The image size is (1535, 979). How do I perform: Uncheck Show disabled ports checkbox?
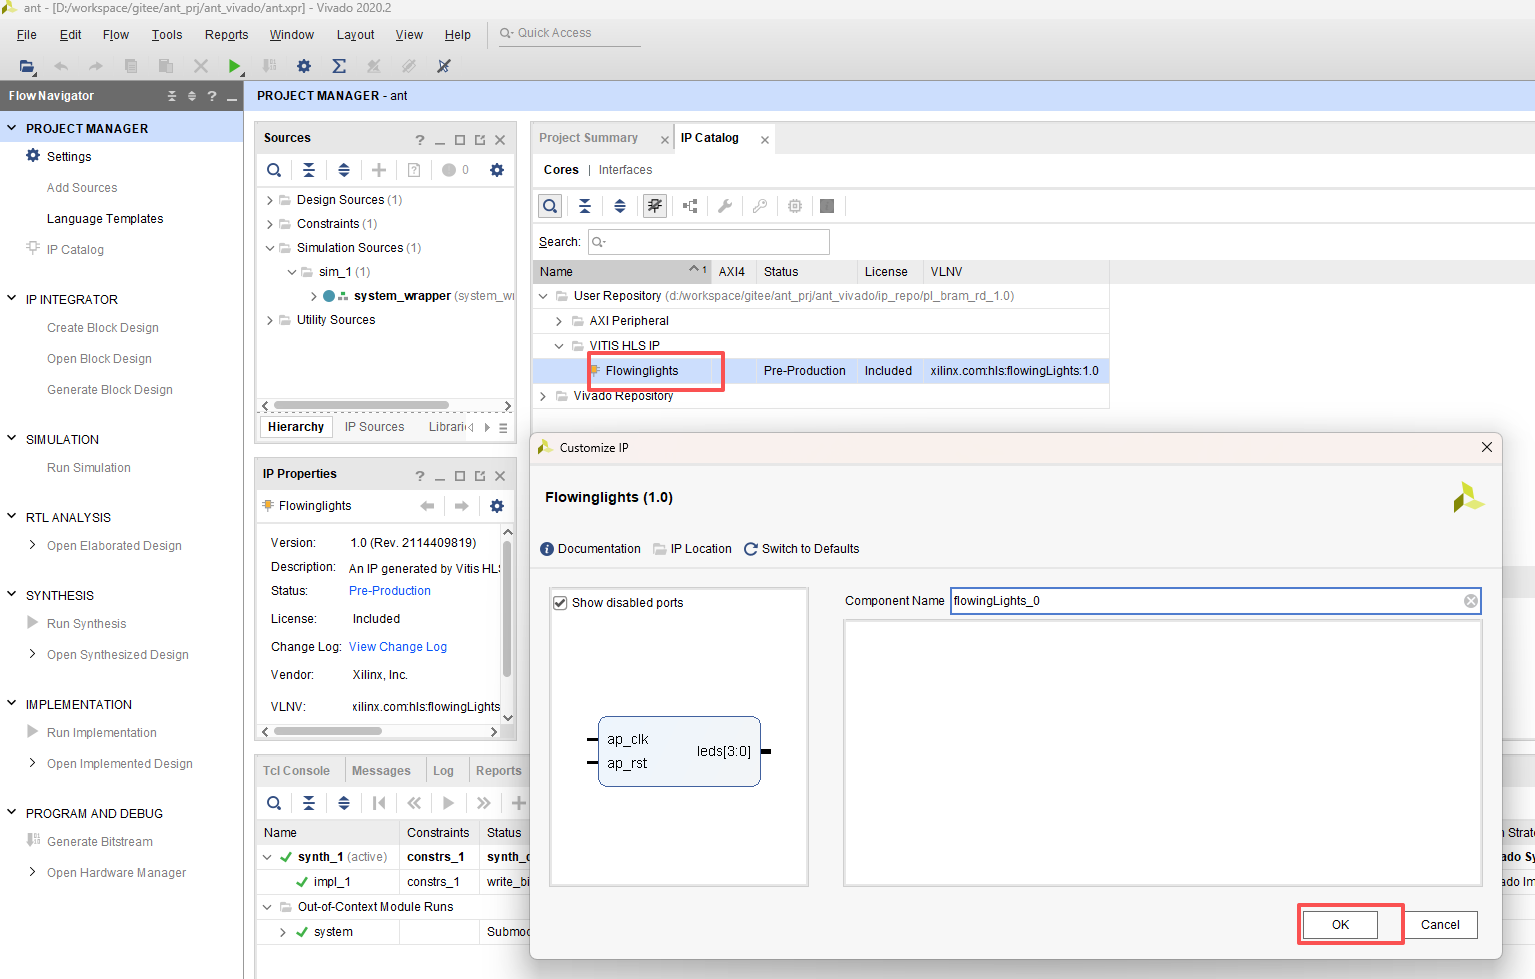(560, 603)
